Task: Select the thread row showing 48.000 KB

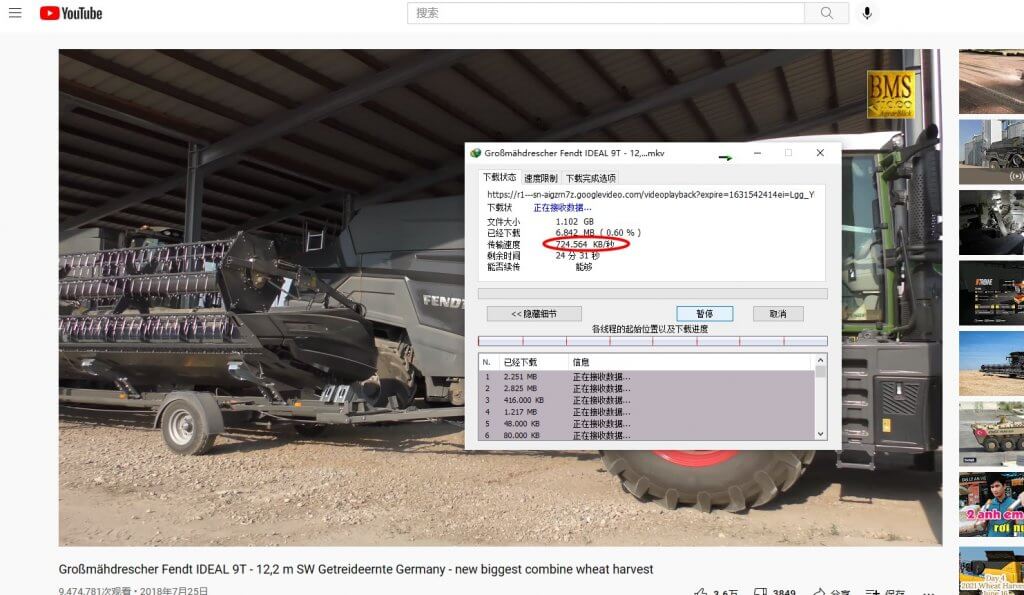Action: 647,424
